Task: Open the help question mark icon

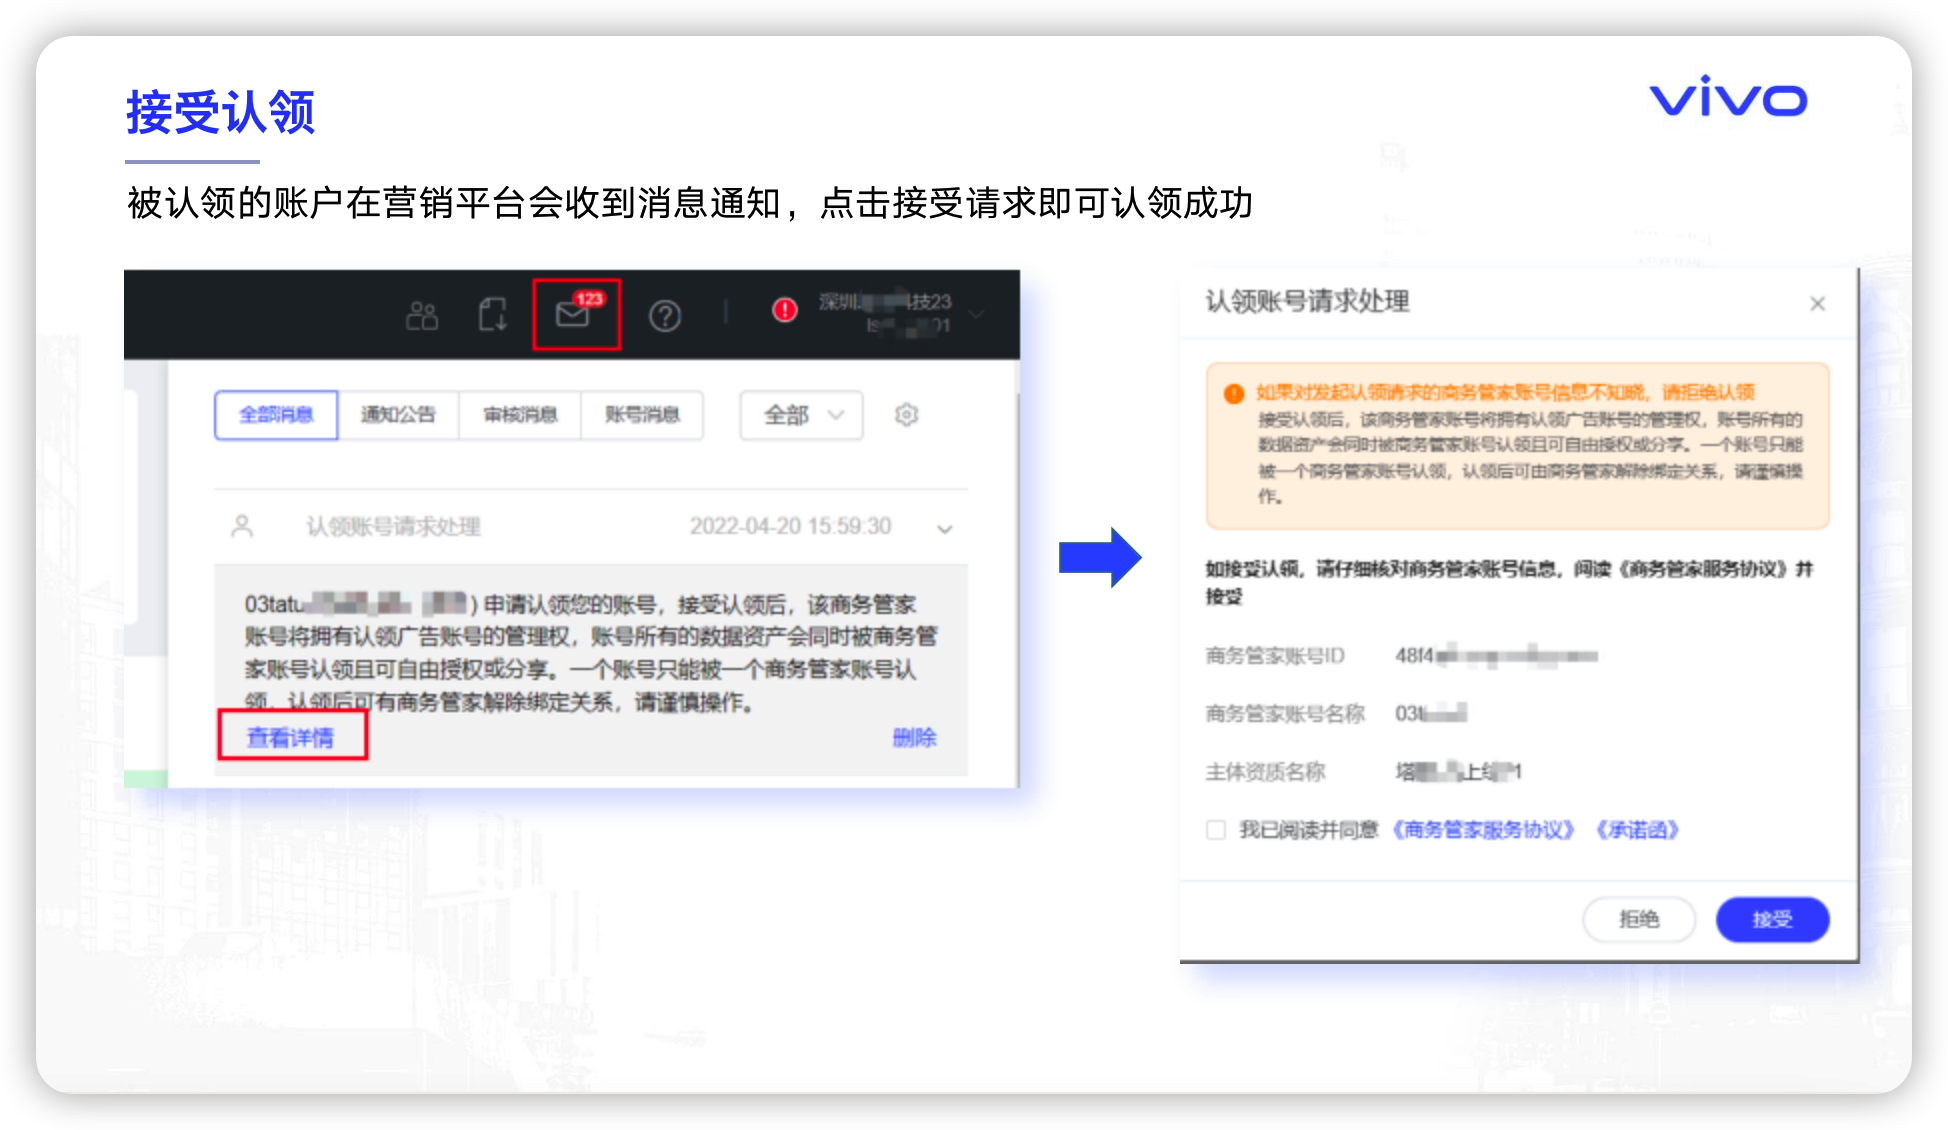Action: [x=665, y=316]
